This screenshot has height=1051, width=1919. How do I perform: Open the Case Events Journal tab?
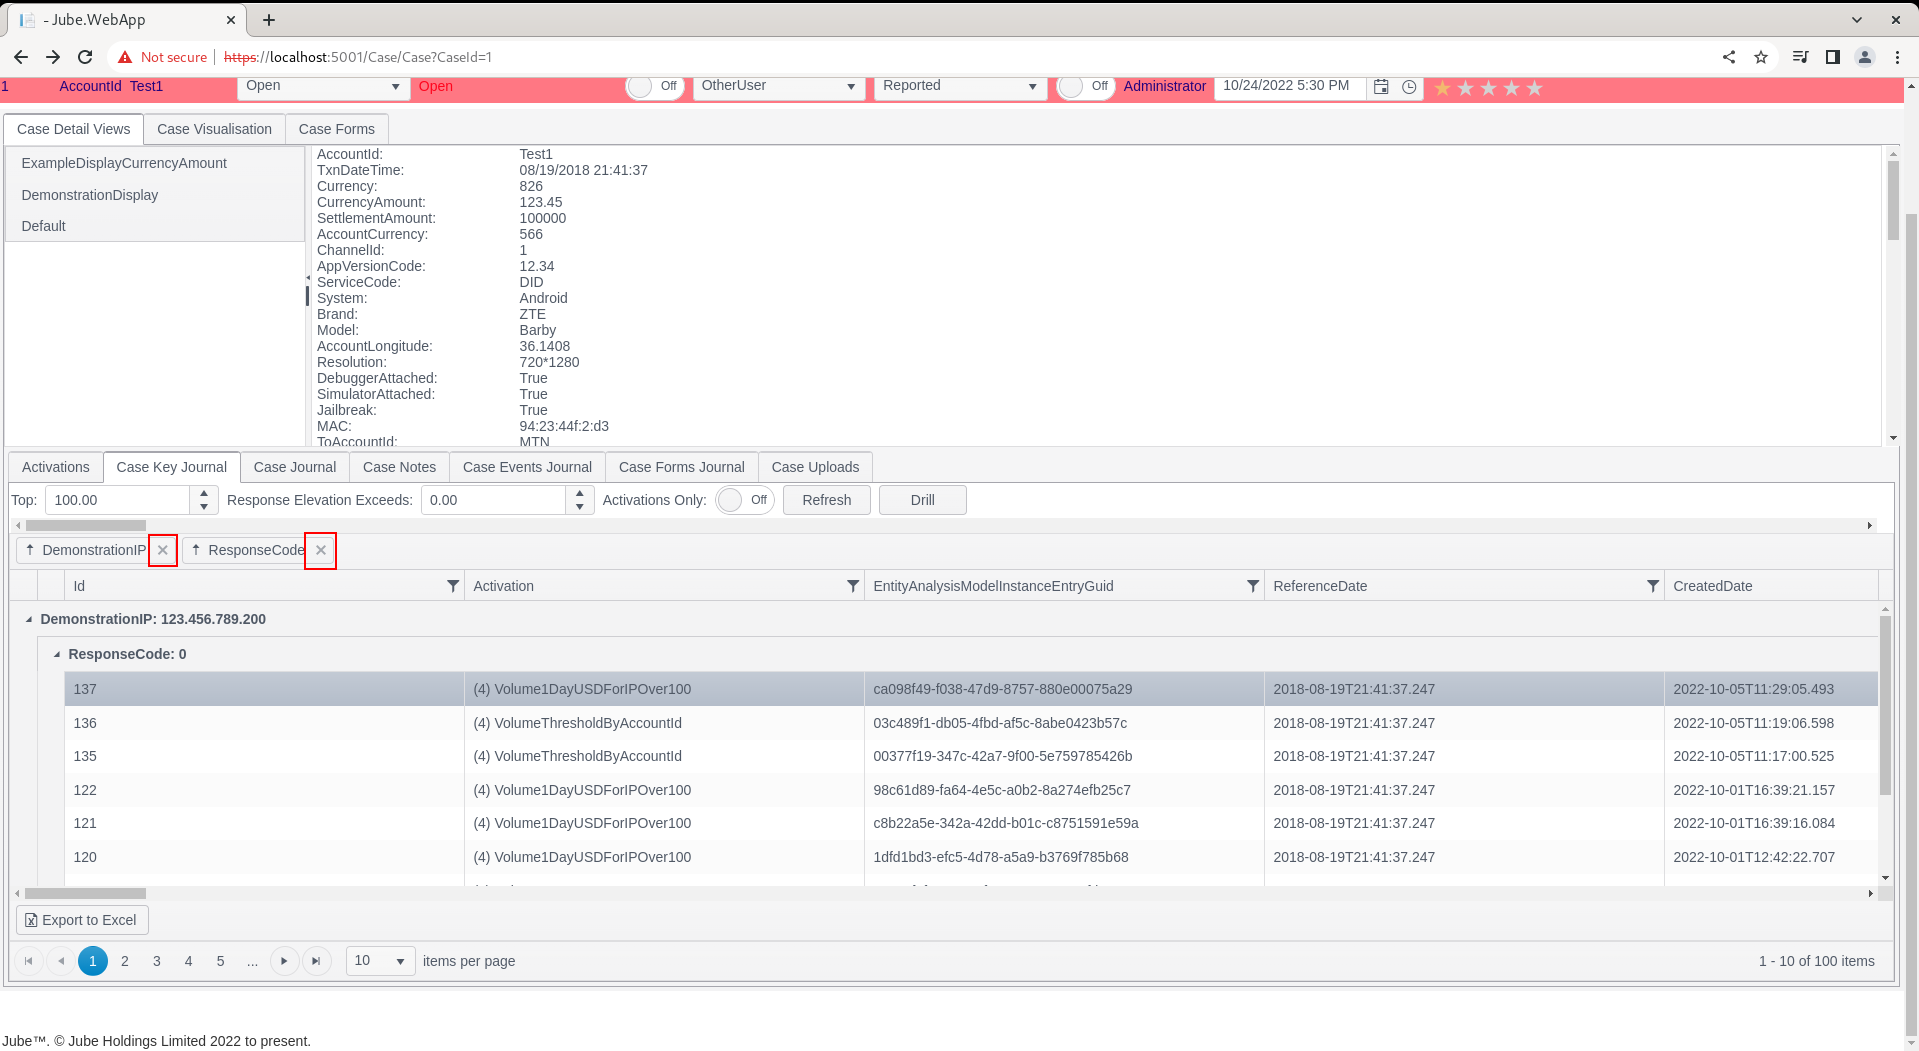point(527,467)
